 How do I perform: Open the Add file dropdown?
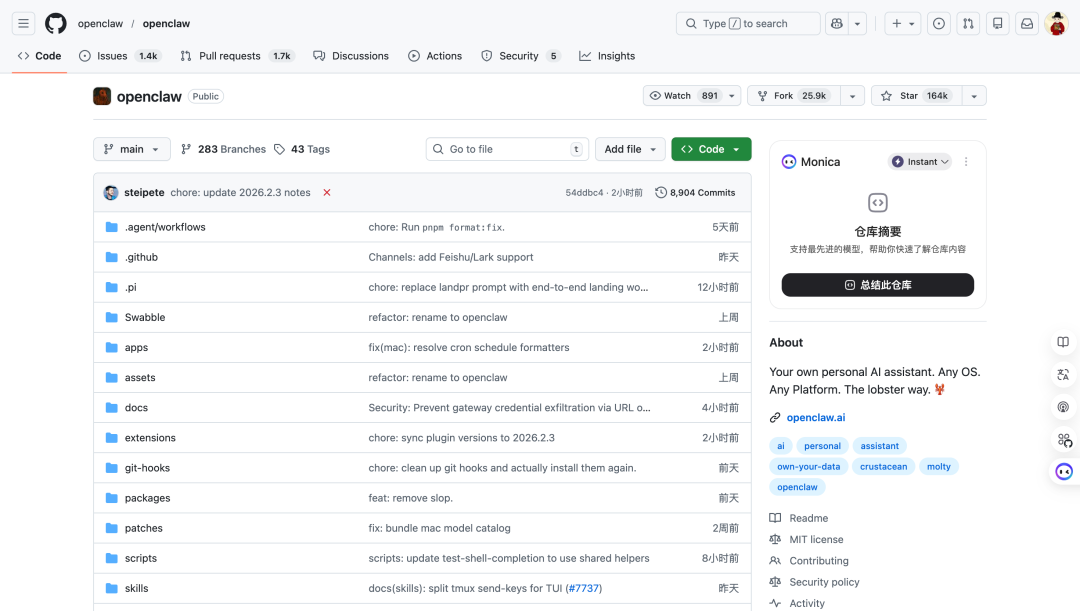630,149
